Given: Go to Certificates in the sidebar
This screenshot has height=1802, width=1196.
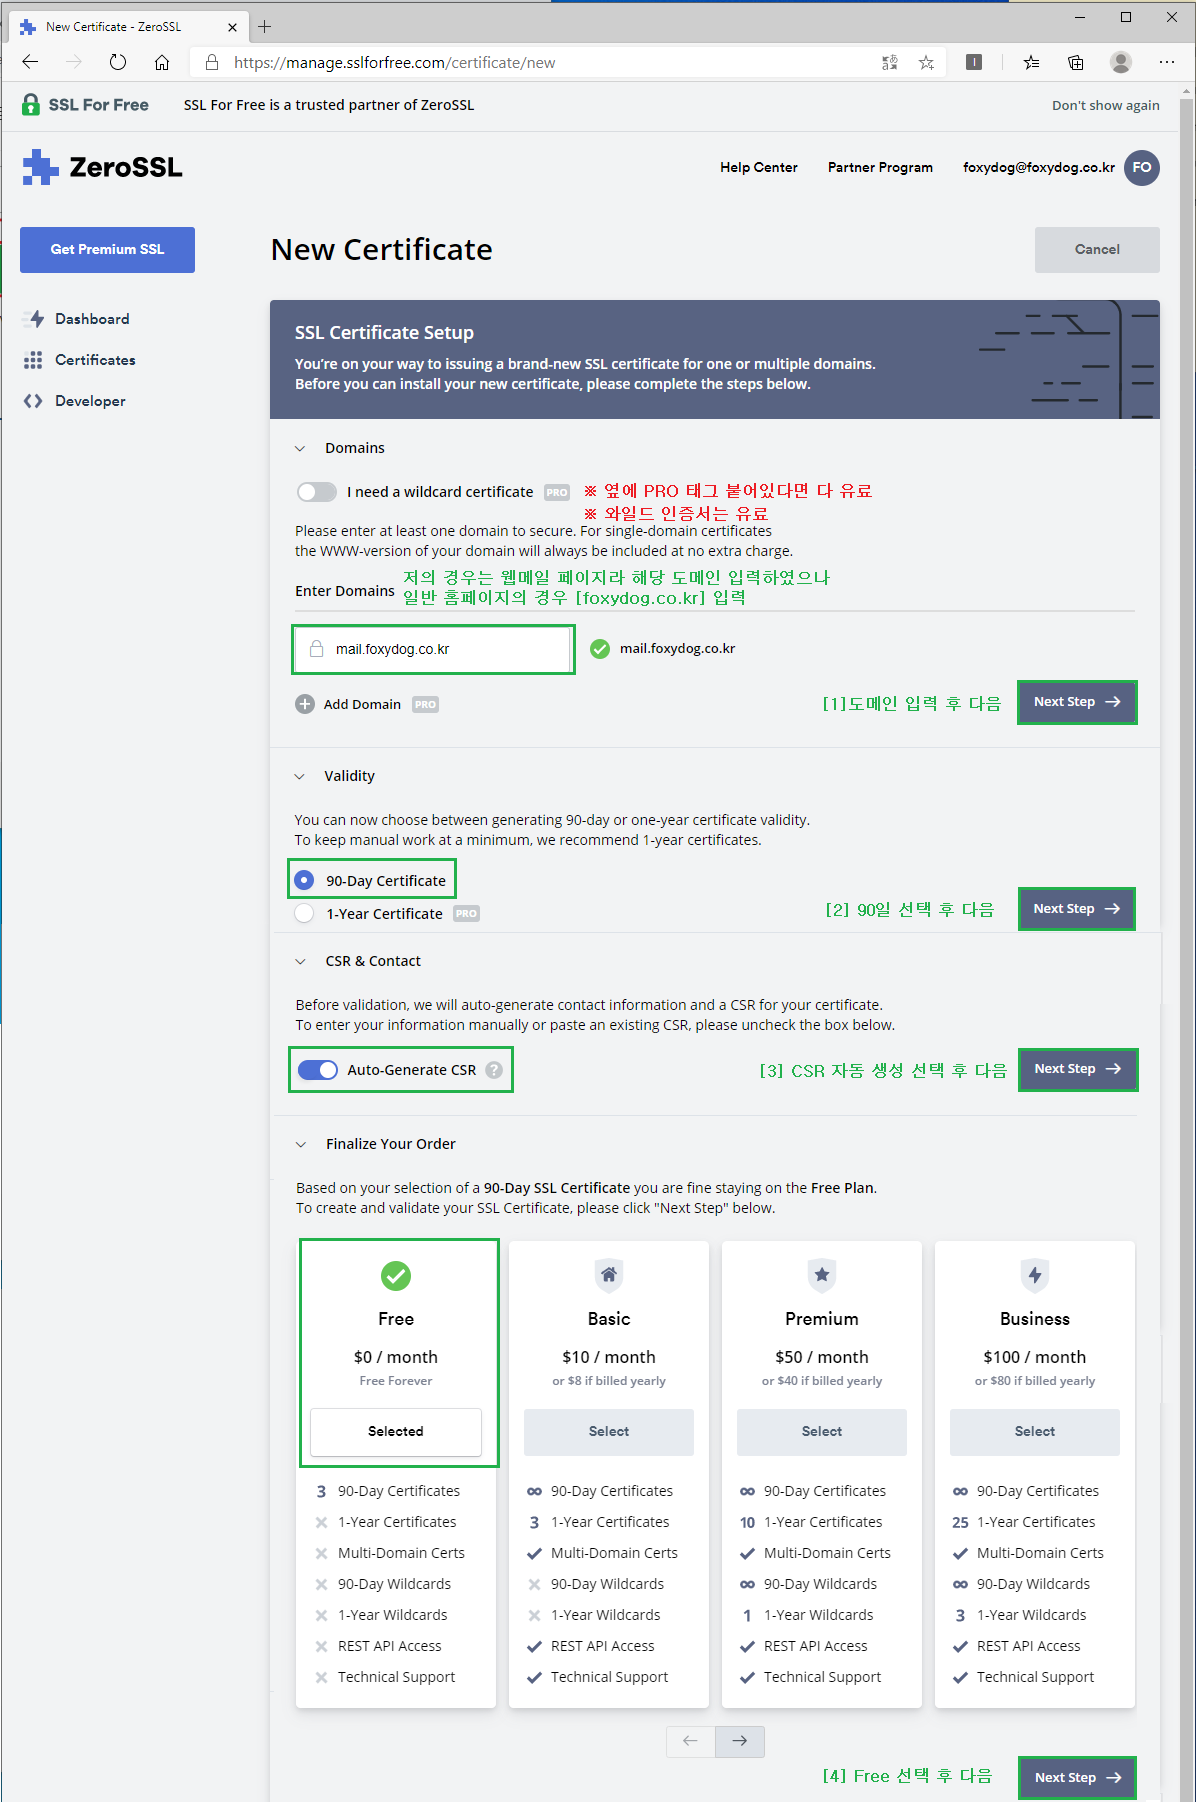Looking at the screenshot, I should click(x=95, y=360).
